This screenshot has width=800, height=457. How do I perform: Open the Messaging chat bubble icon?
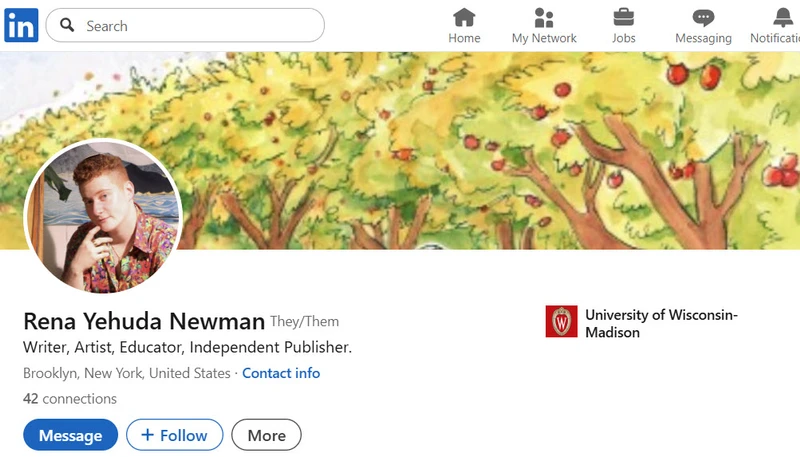703,18
